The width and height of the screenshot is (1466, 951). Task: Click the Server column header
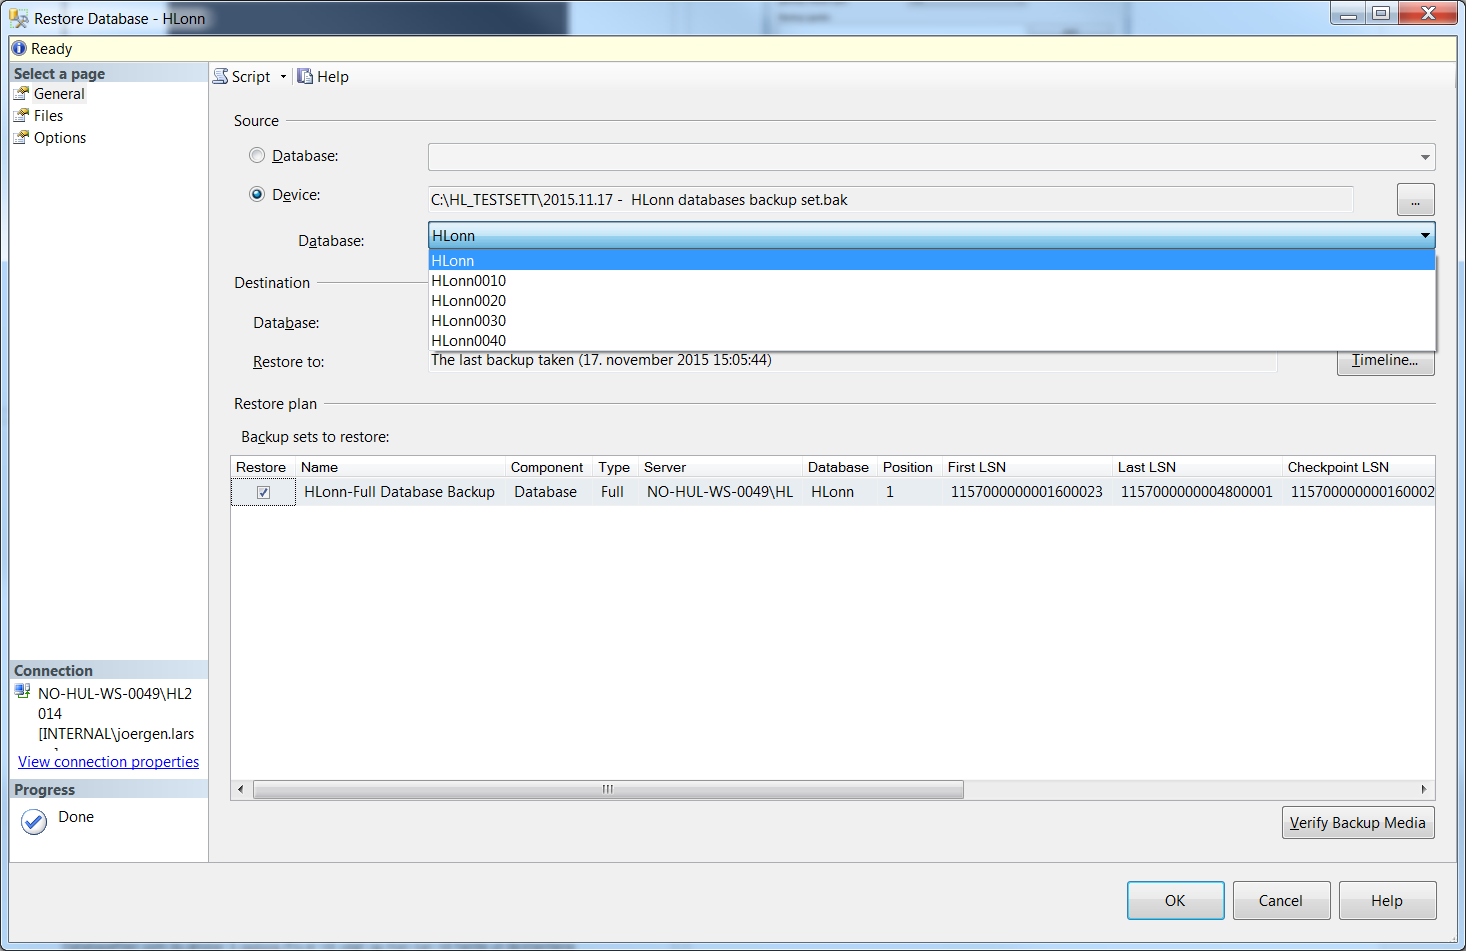point(720,467)
